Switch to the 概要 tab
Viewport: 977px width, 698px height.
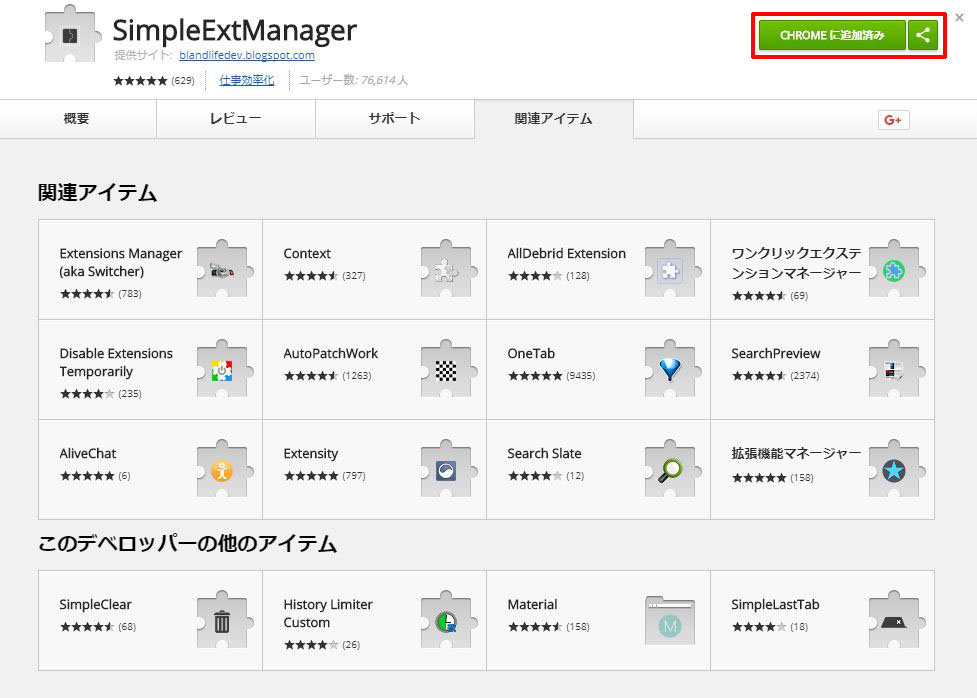[77, 119]
